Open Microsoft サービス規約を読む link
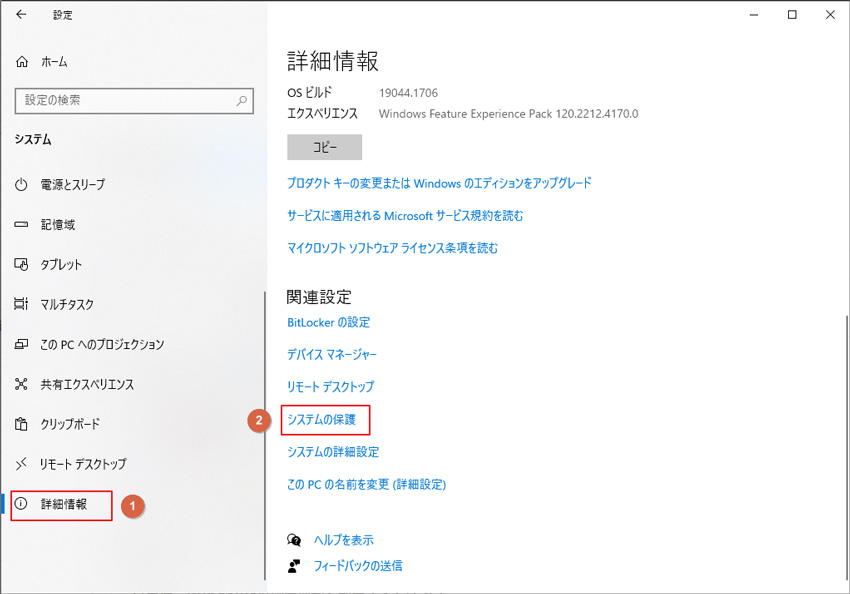The image size is (850, 594). coord(405,216)
